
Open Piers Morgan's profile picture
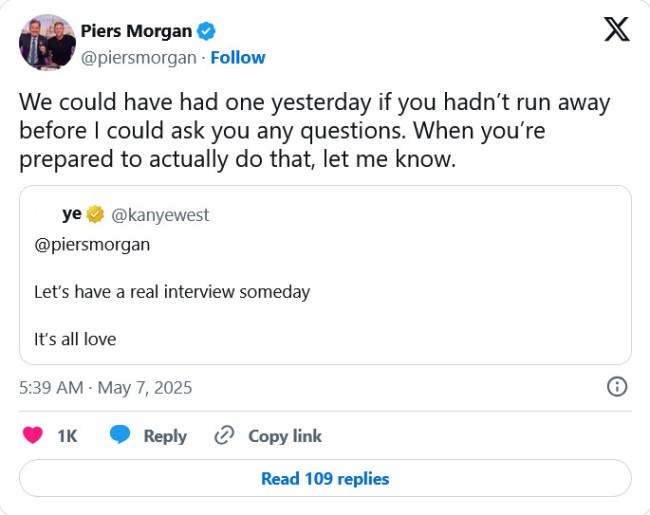point(47,43)
